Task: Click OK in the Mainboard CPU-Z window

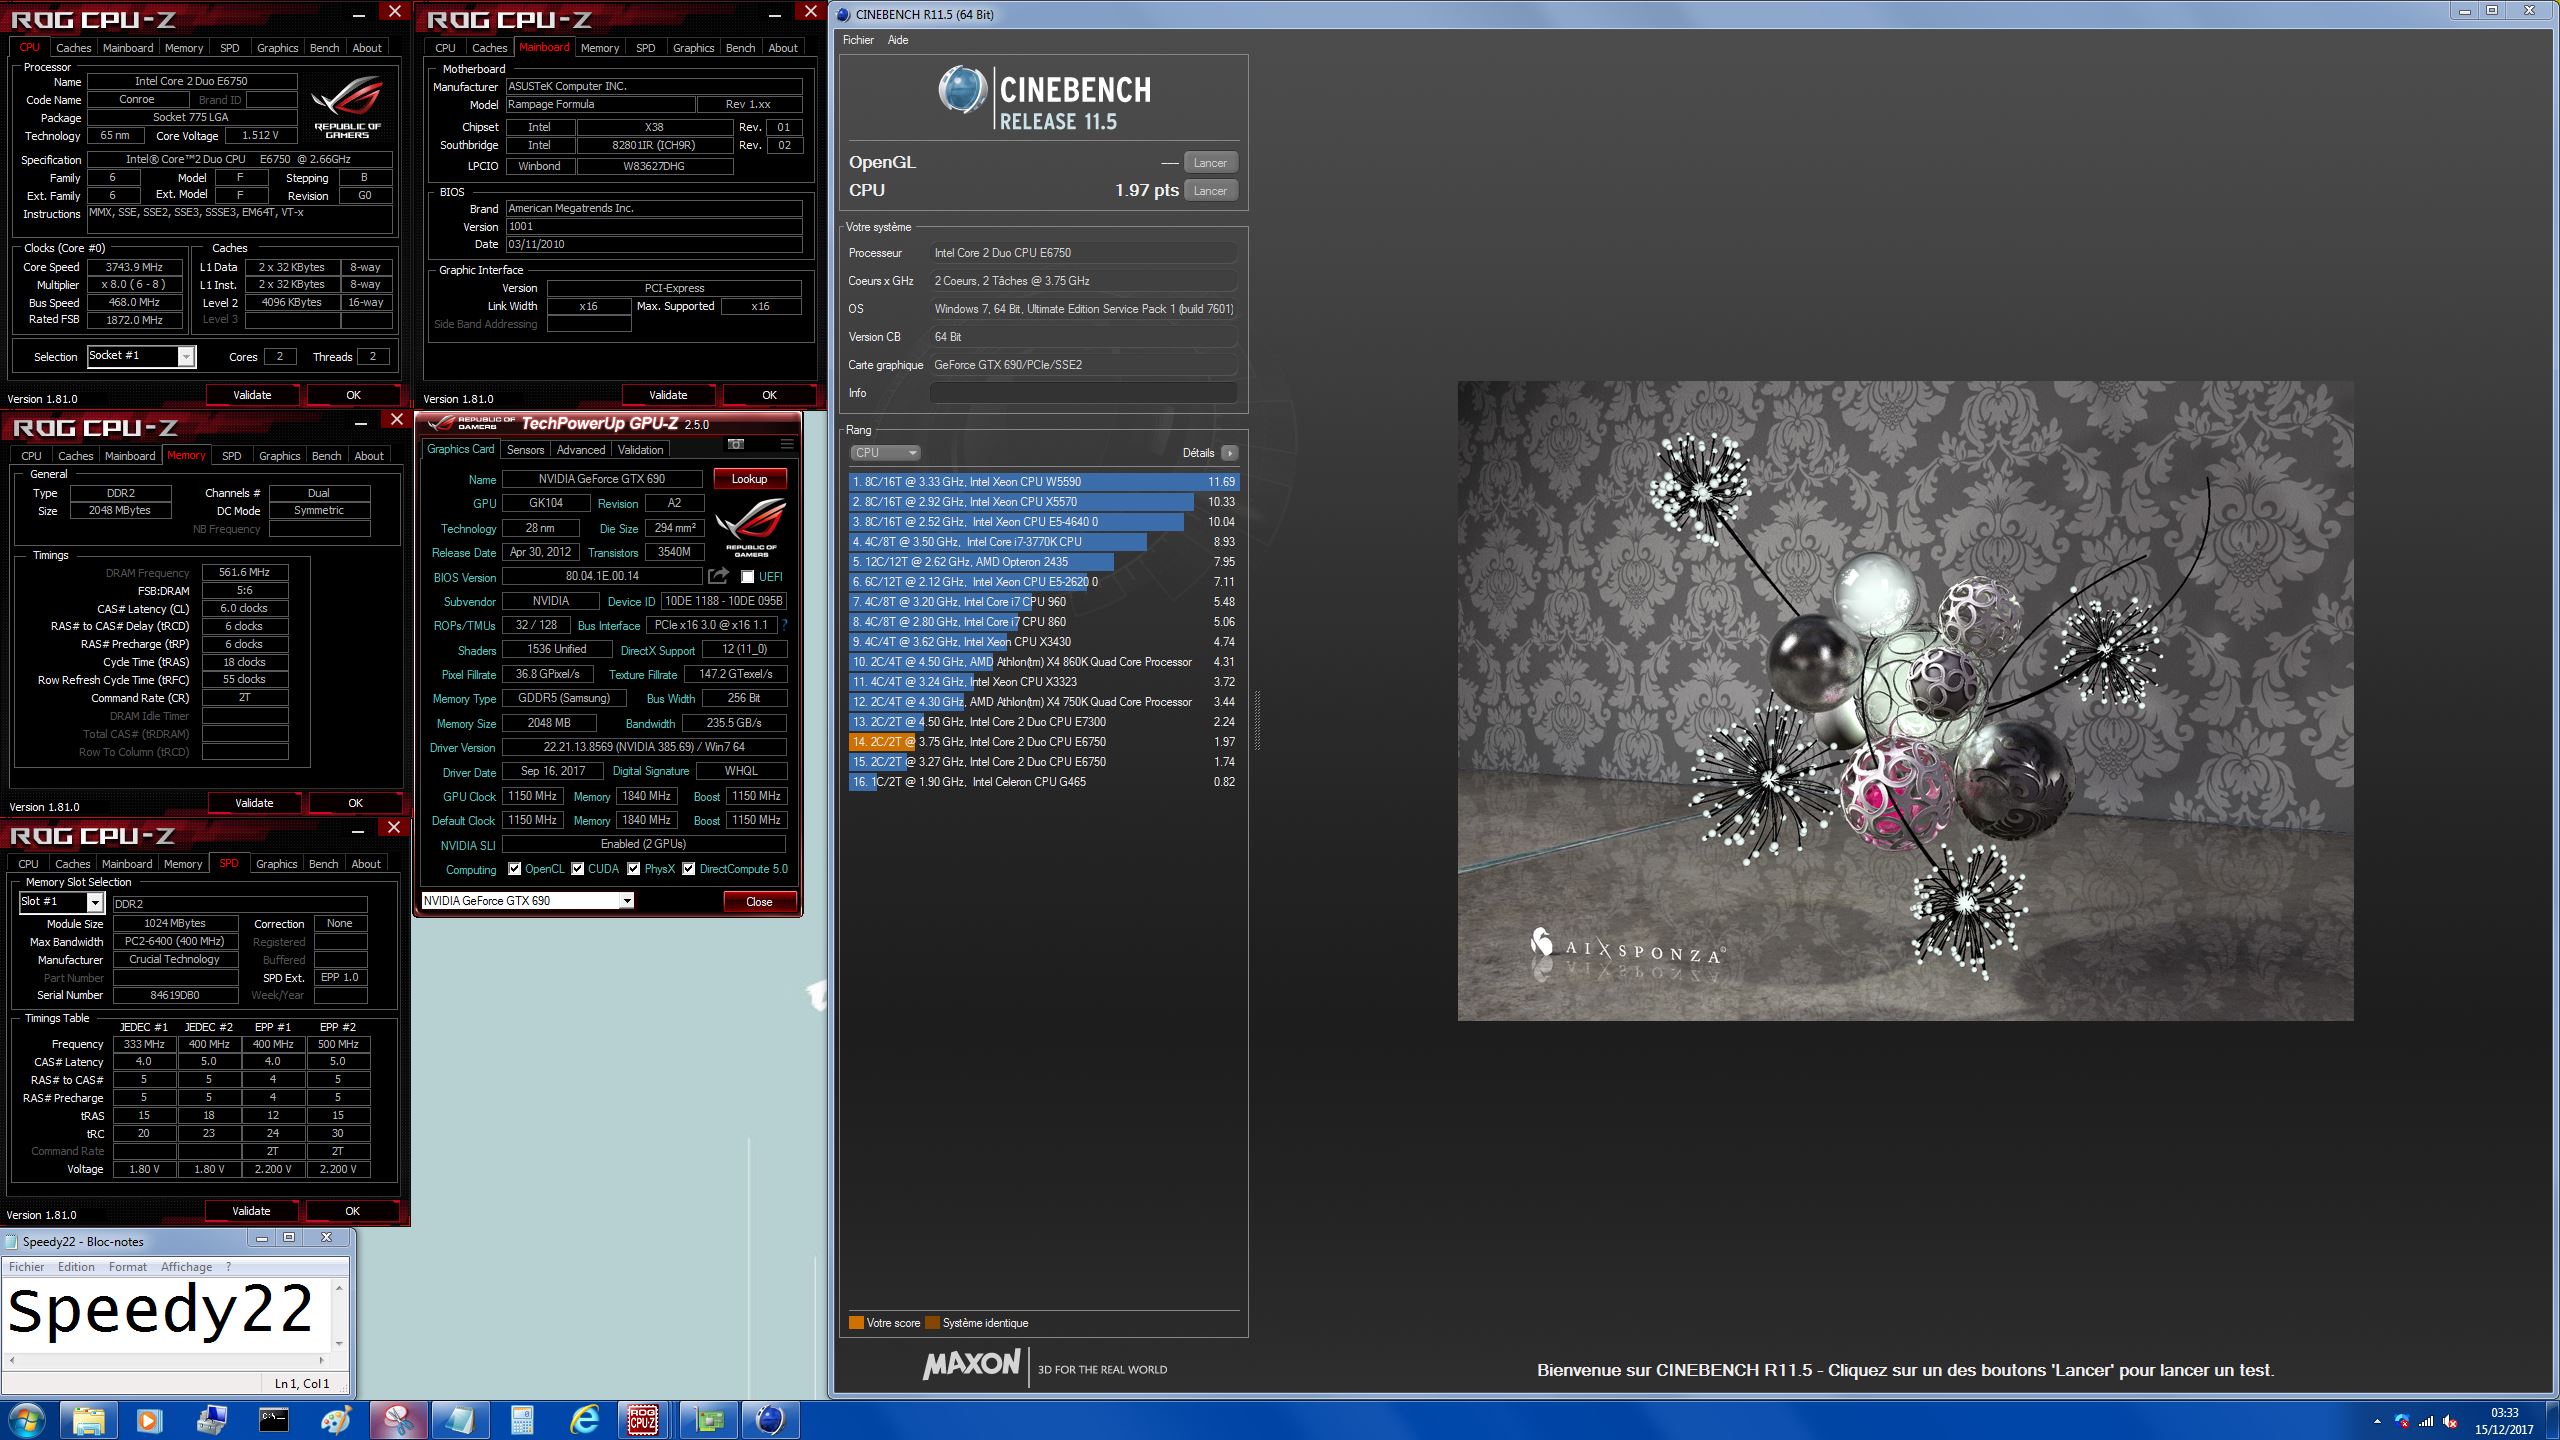Action: (769, 395)
